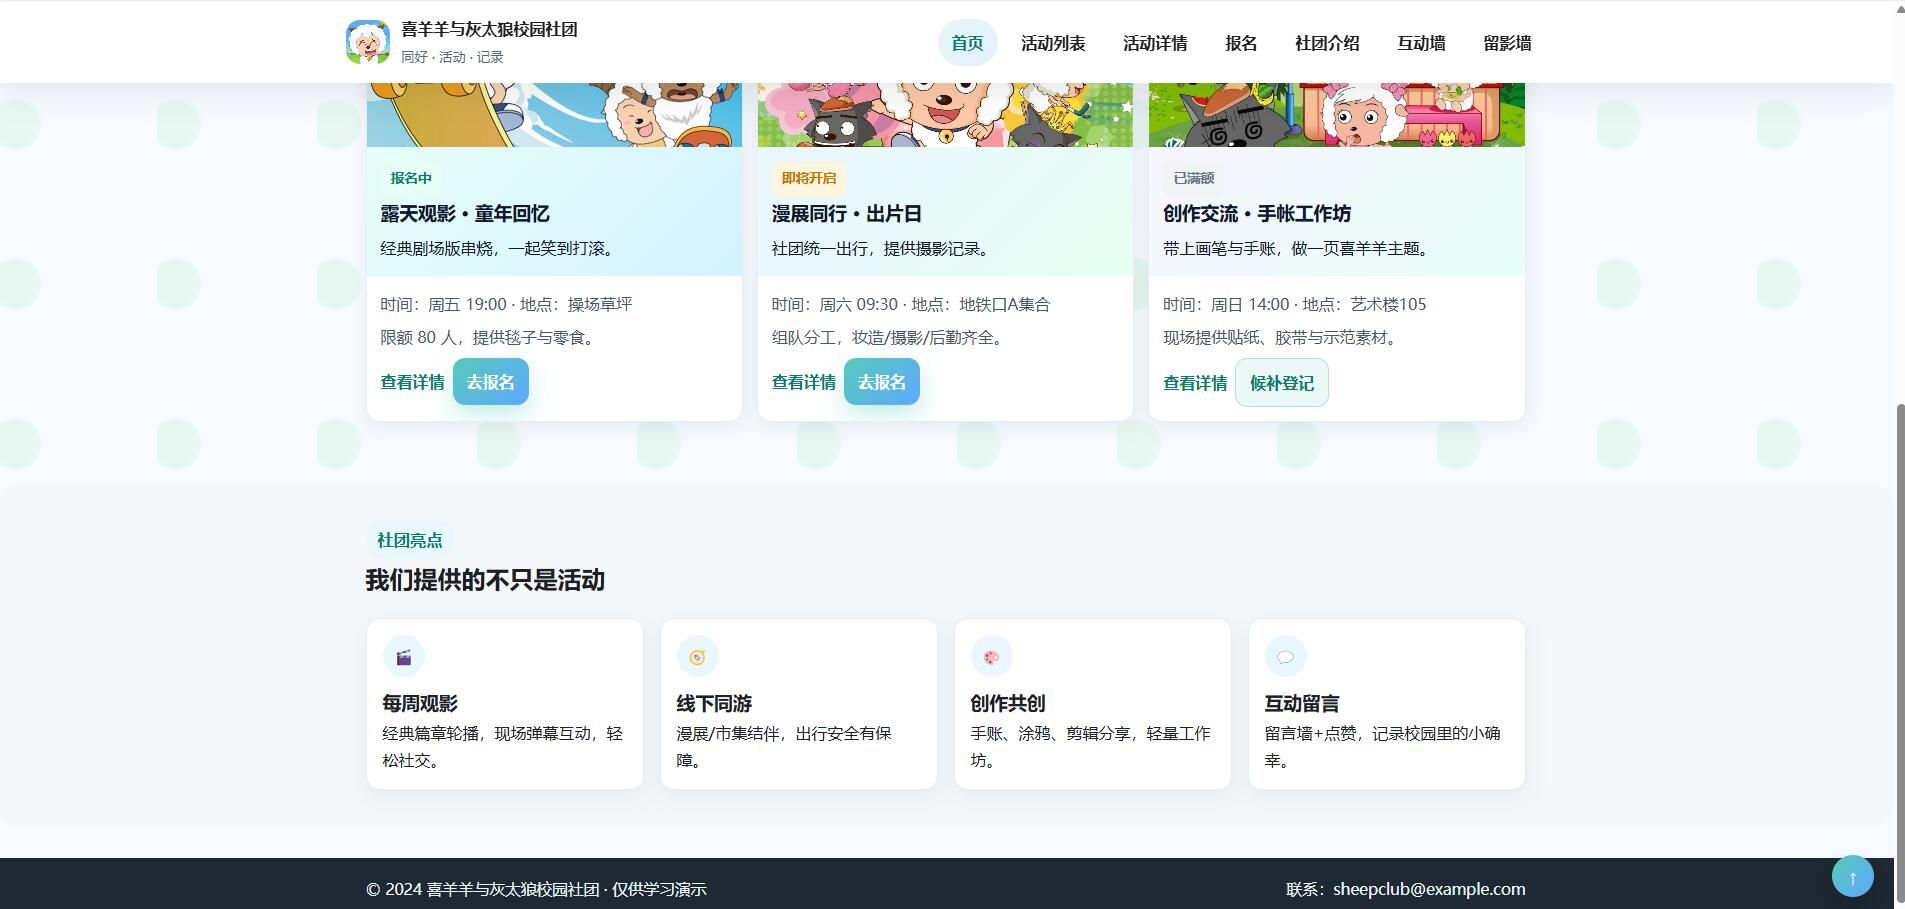This screenshot has height=909, width=1905.
Task: Click 去报名 on the 露天观影 card
Action: 490,381
